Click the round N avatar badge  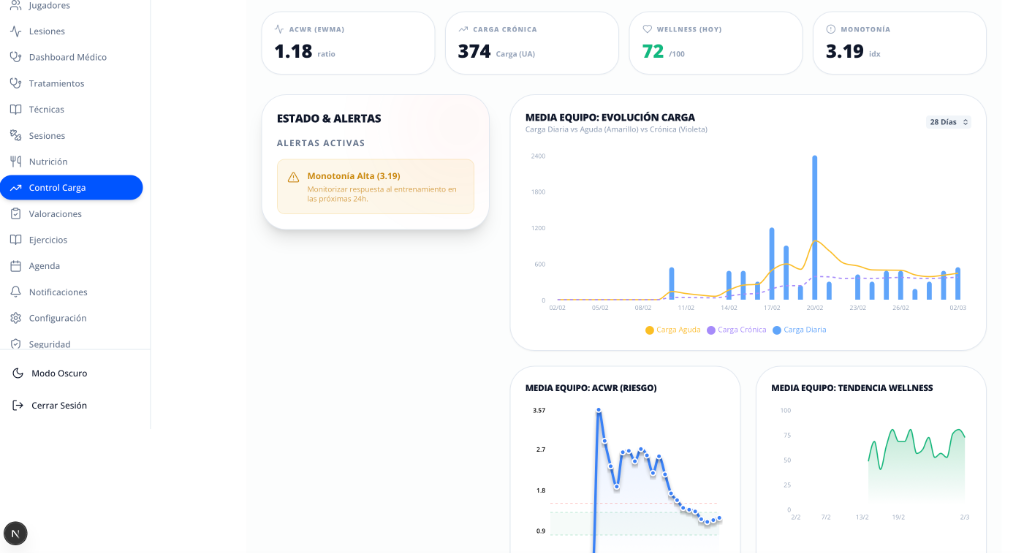[x=15, y=533]
